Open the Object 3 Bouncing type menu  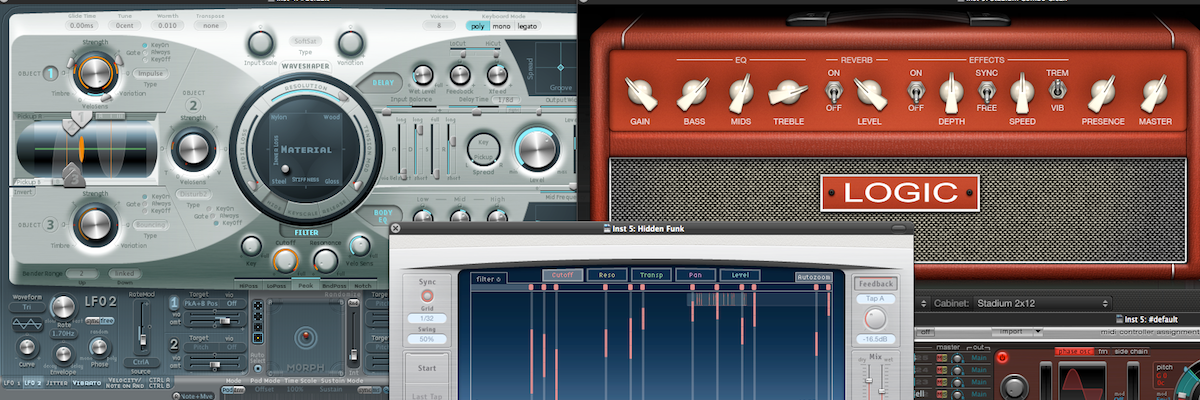coord(151,225)
